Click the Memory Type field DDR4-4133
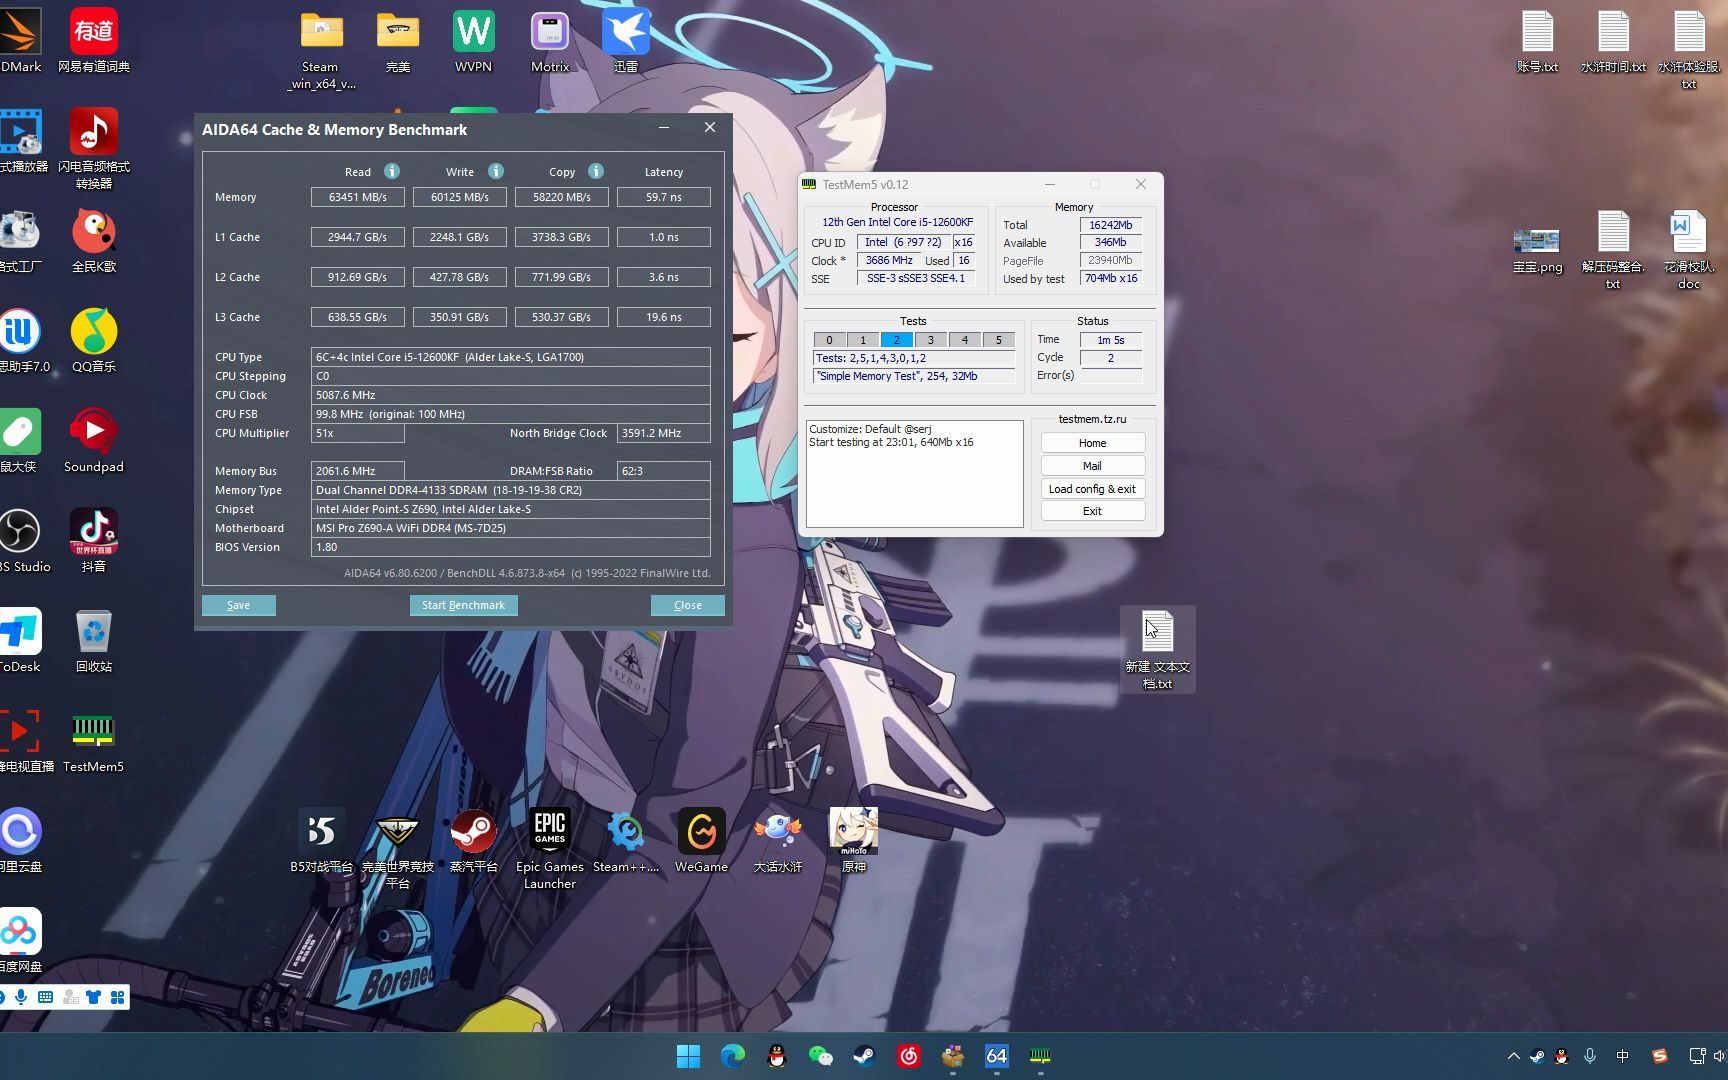Image resolution: width=1728 pixels, height=1080 pixels. (510, 490)
